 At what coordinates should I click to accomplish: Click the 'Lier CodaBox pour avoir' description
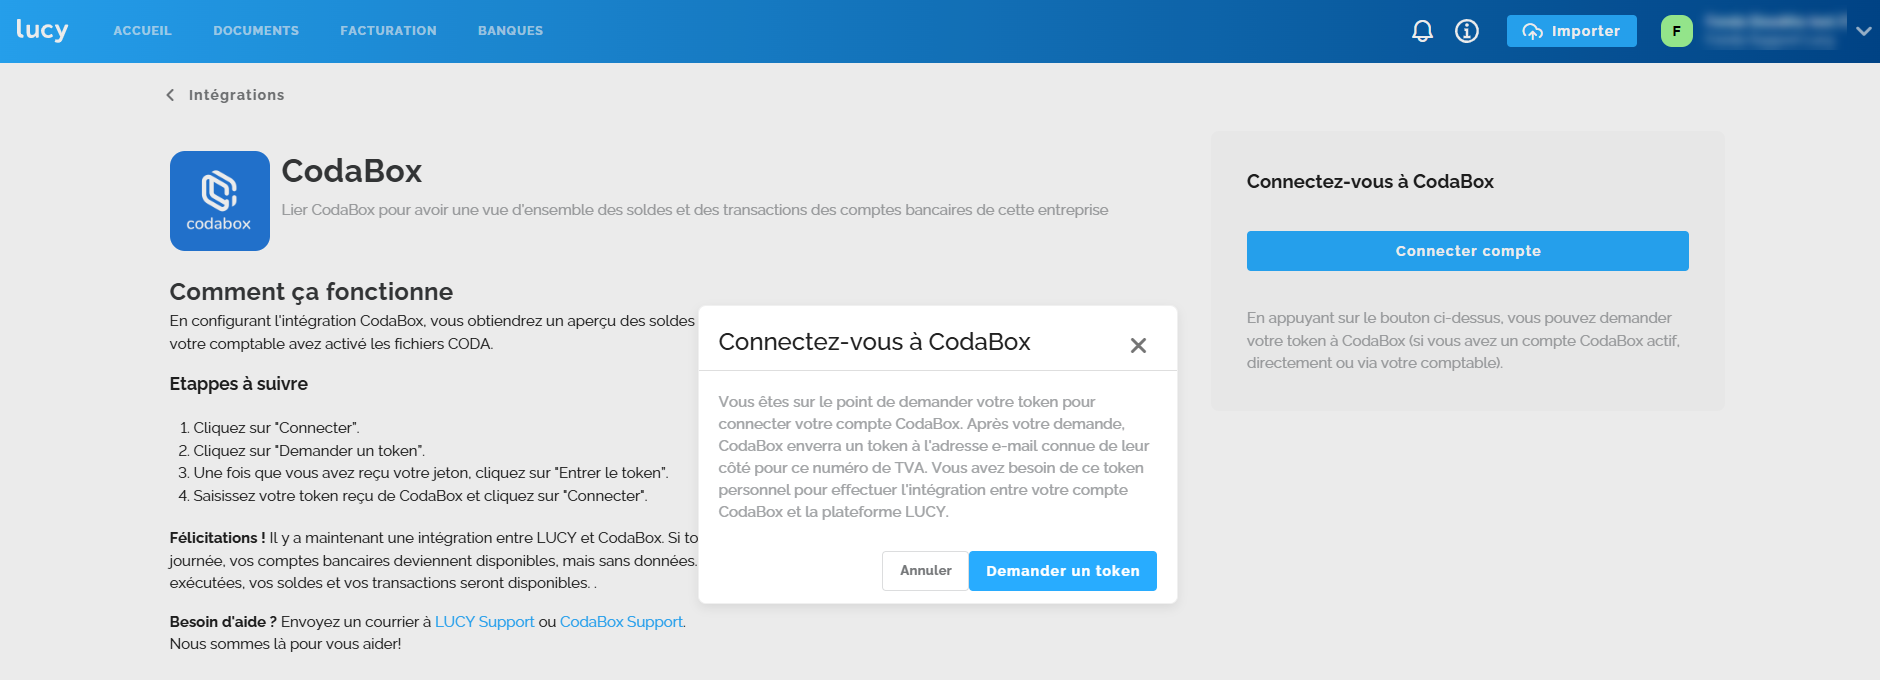tap(695, 210)
